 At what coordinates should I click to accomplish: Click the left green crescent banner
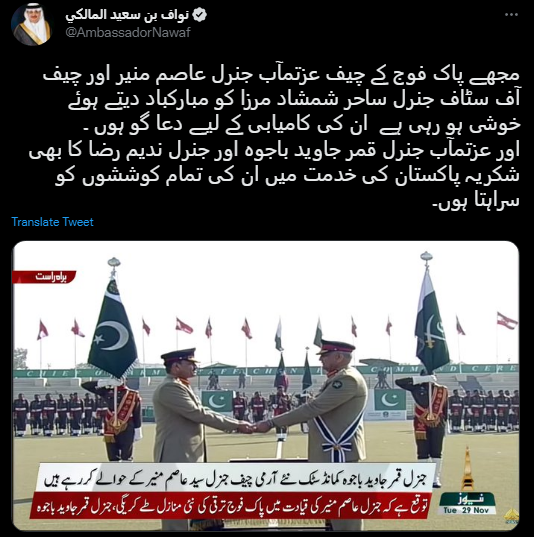216,401
